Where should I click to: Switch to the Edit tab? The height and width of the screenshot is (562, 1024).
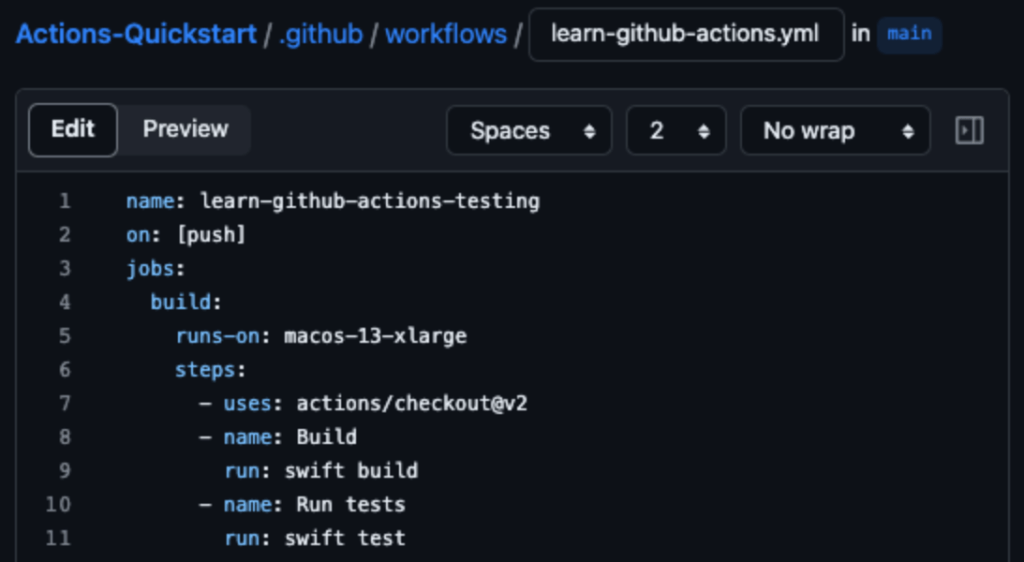coord(73,129)
